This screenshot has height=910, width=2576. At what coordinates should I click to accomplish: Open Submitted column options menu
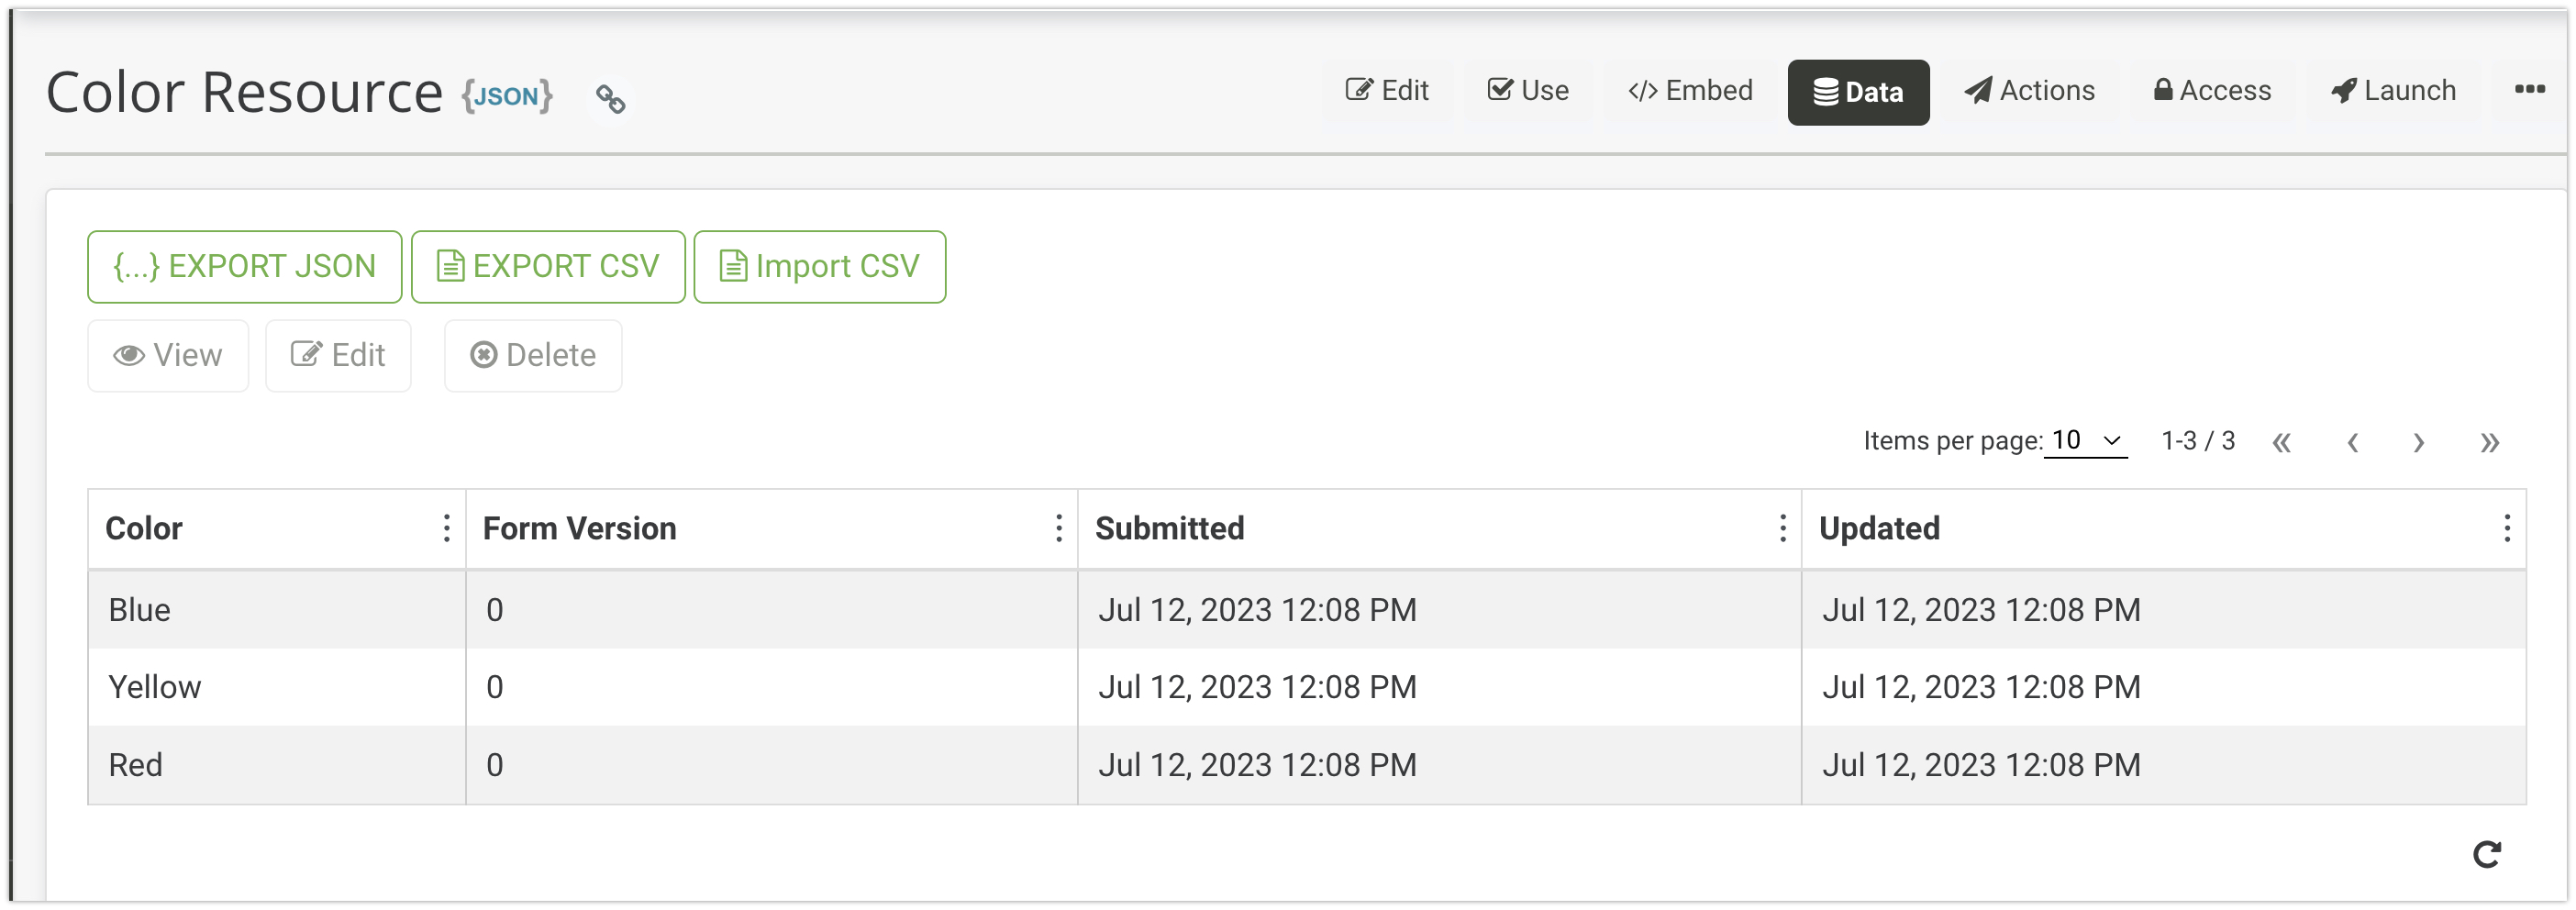point(1782,528)
